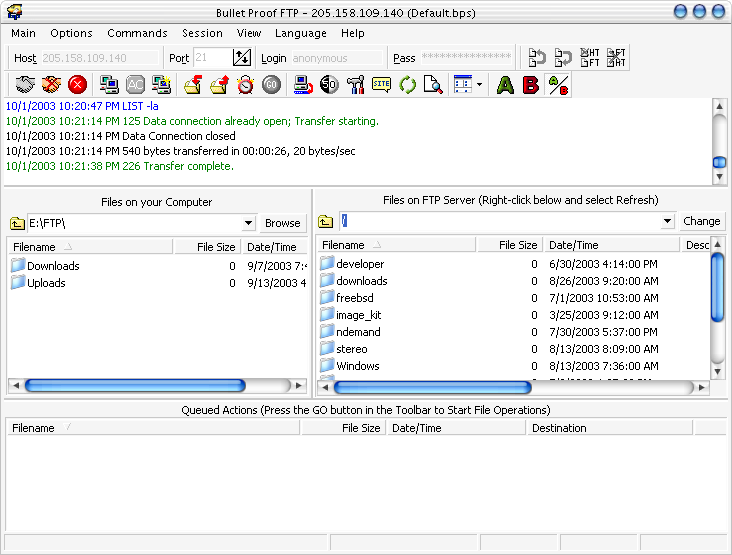Click the computer with red arrow icon
The image size is (732, 555).
coord(303,85)
